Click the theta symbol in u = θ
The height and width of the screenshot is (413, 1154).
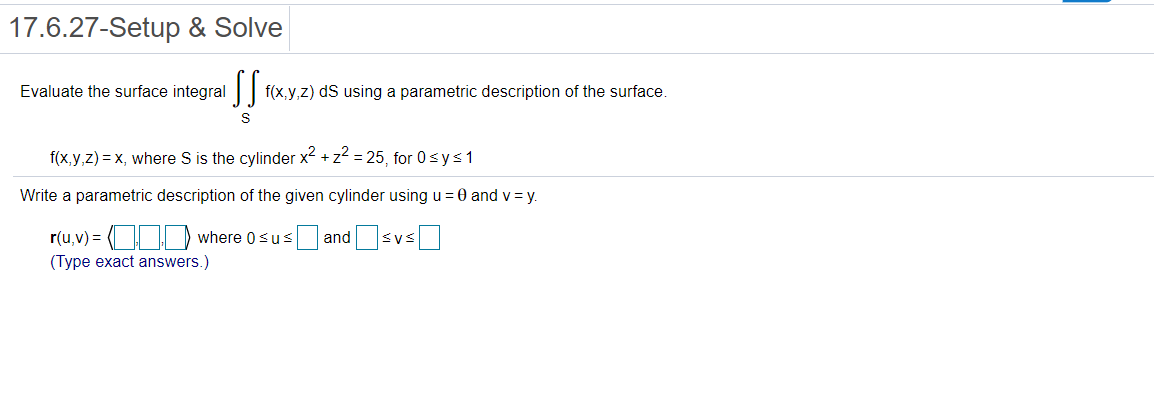click(462, 196)
